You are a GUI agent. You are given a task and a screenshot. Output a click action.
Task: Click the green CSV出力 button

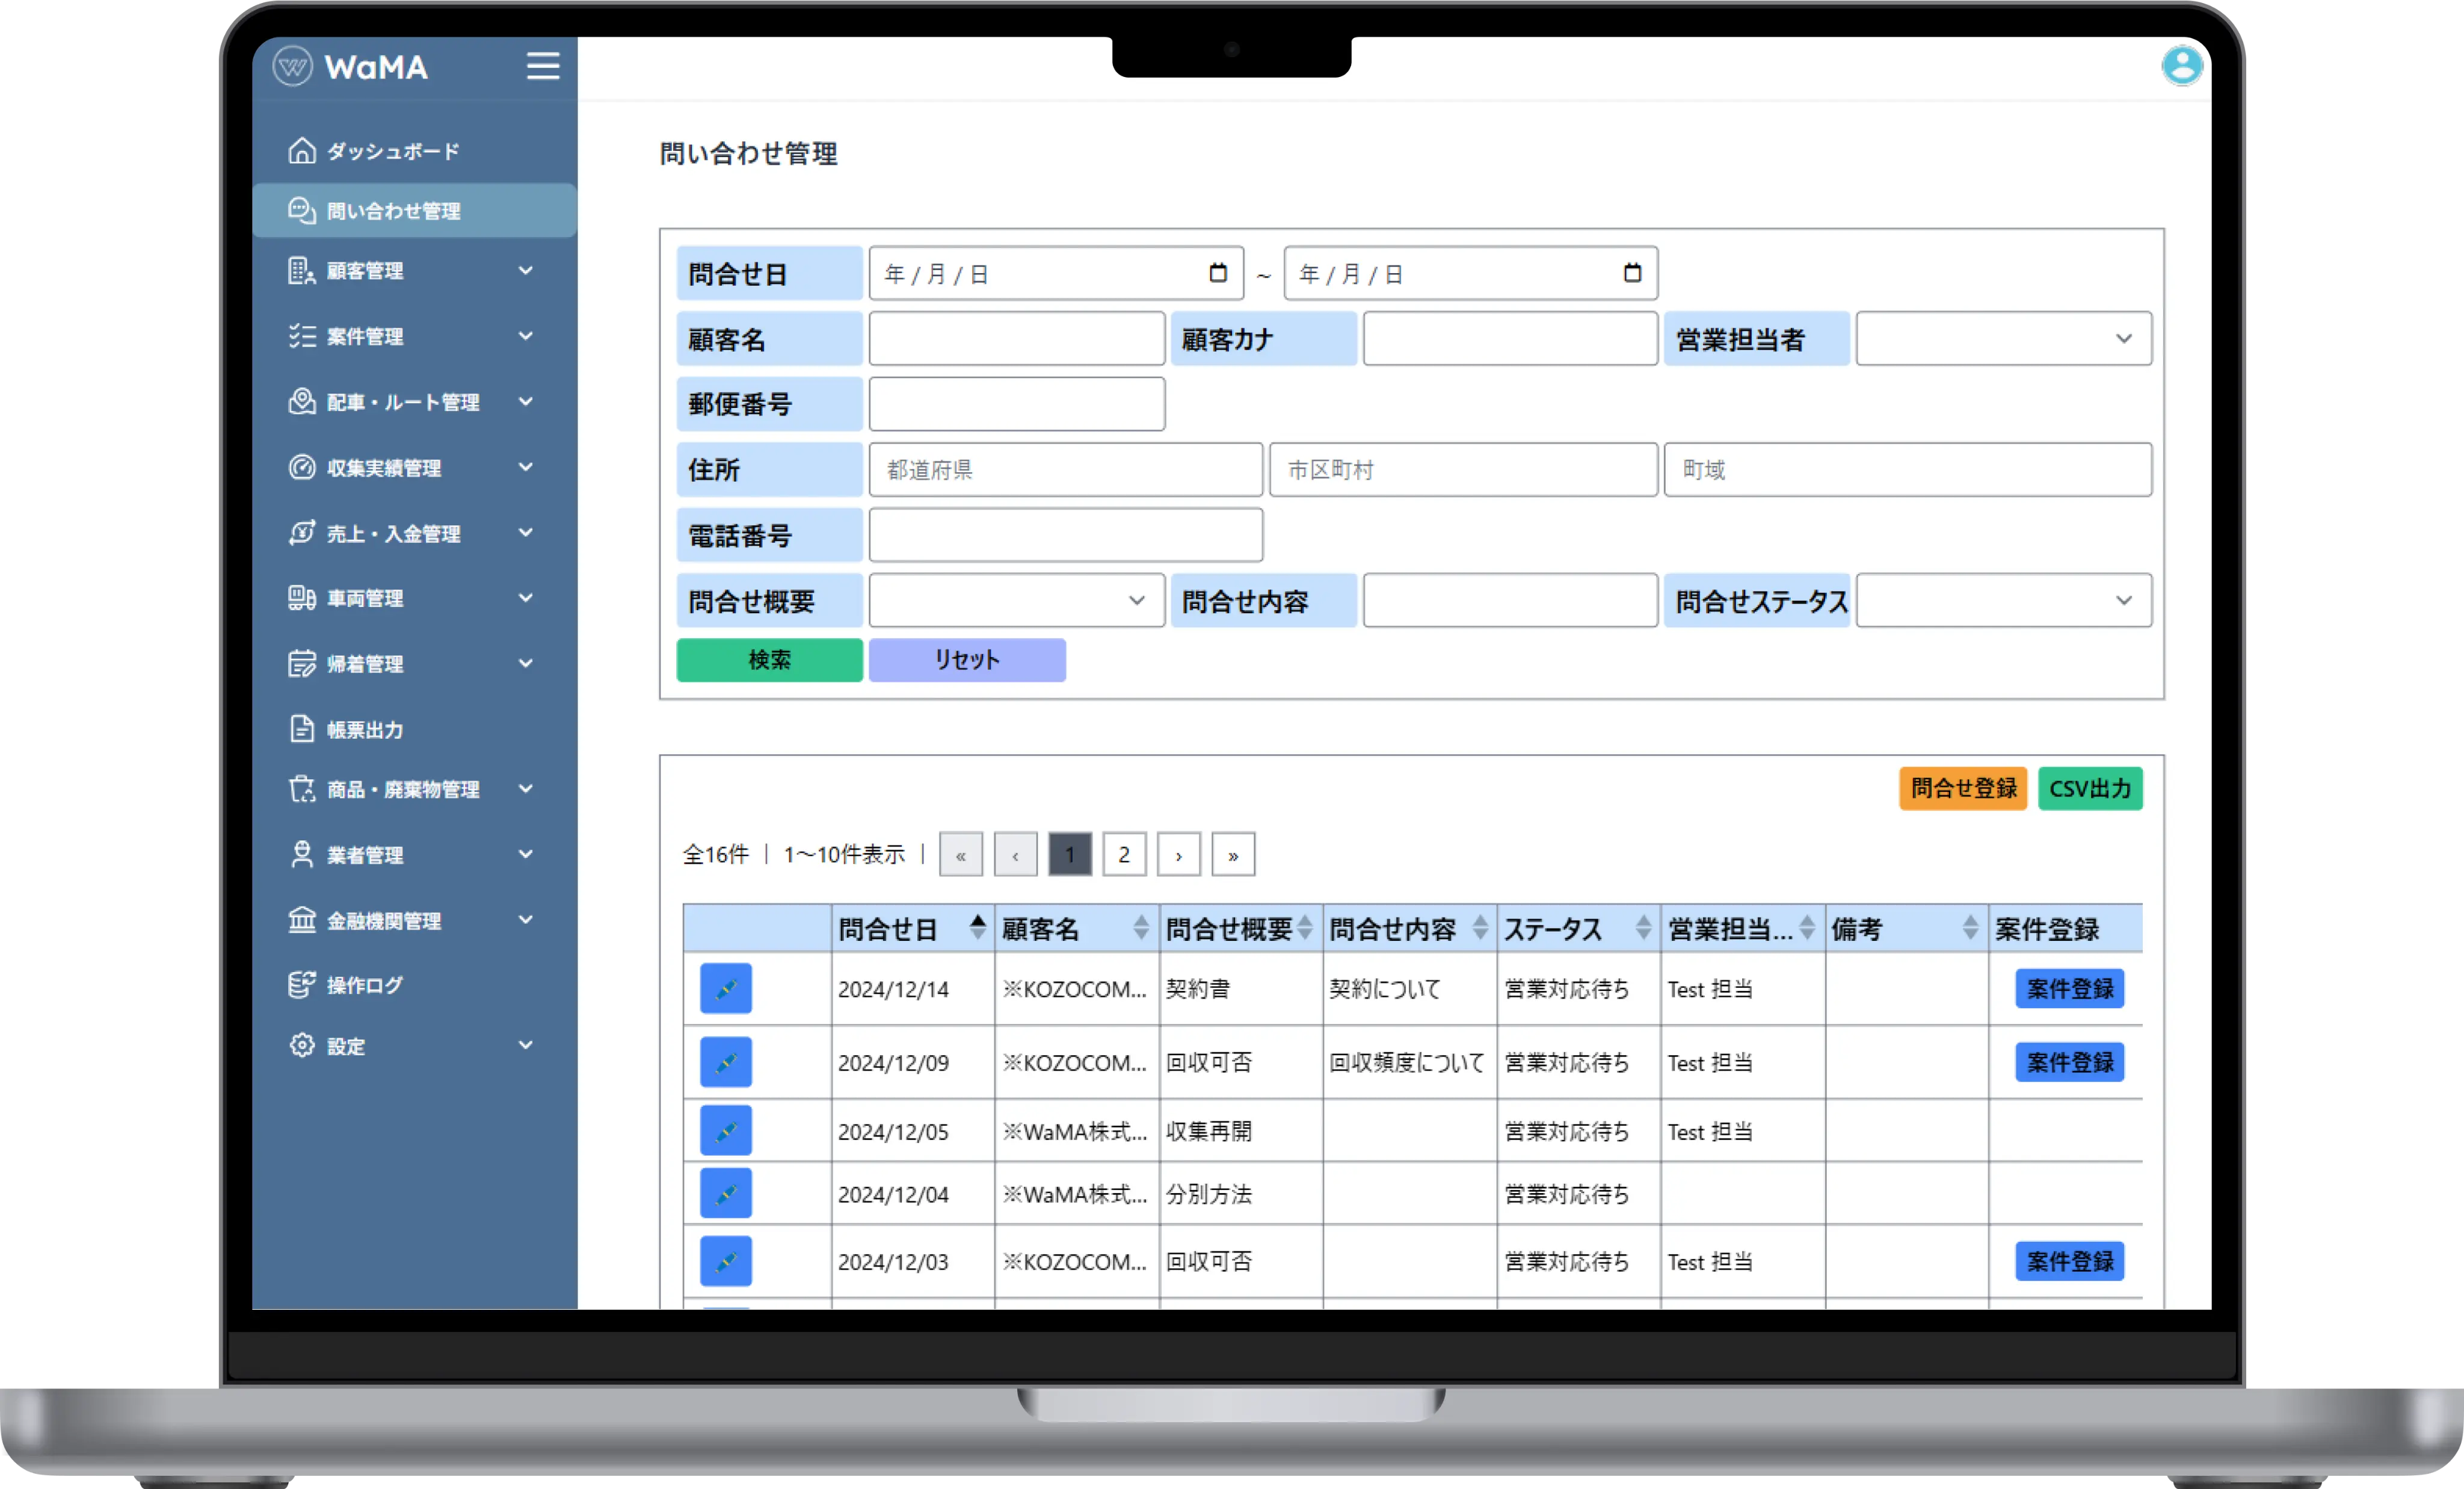2089,788
